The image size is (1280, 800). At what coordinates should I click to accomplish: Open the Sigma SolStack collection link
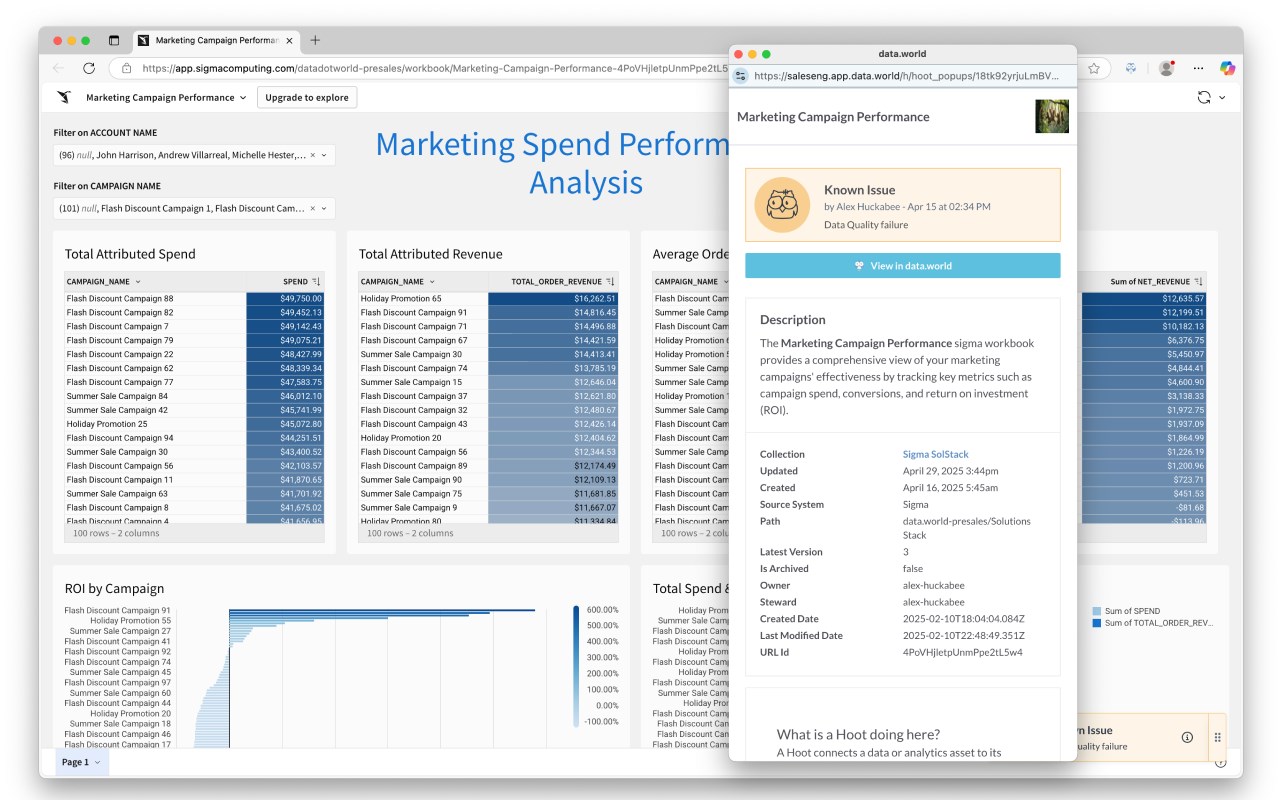pos(935,454)
